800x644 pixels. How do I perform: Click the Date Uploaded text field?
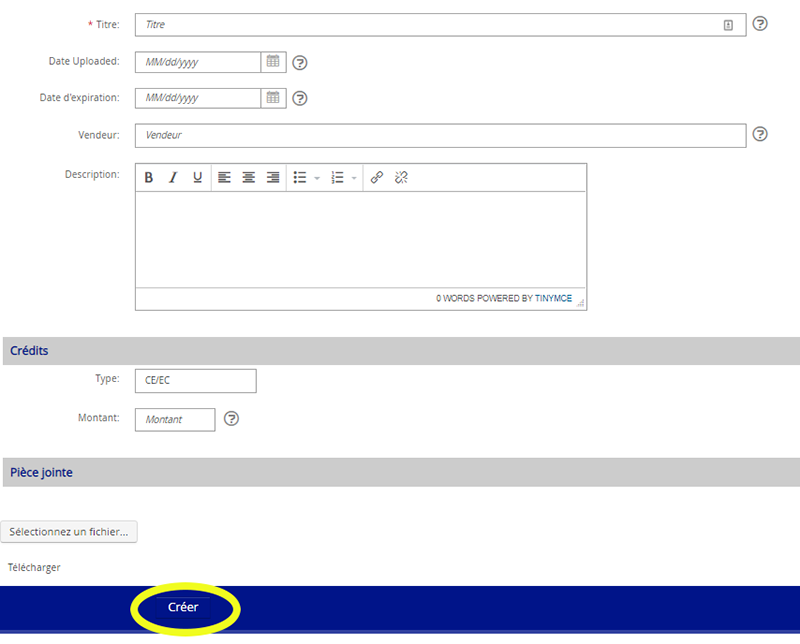(x=198, y=62)
